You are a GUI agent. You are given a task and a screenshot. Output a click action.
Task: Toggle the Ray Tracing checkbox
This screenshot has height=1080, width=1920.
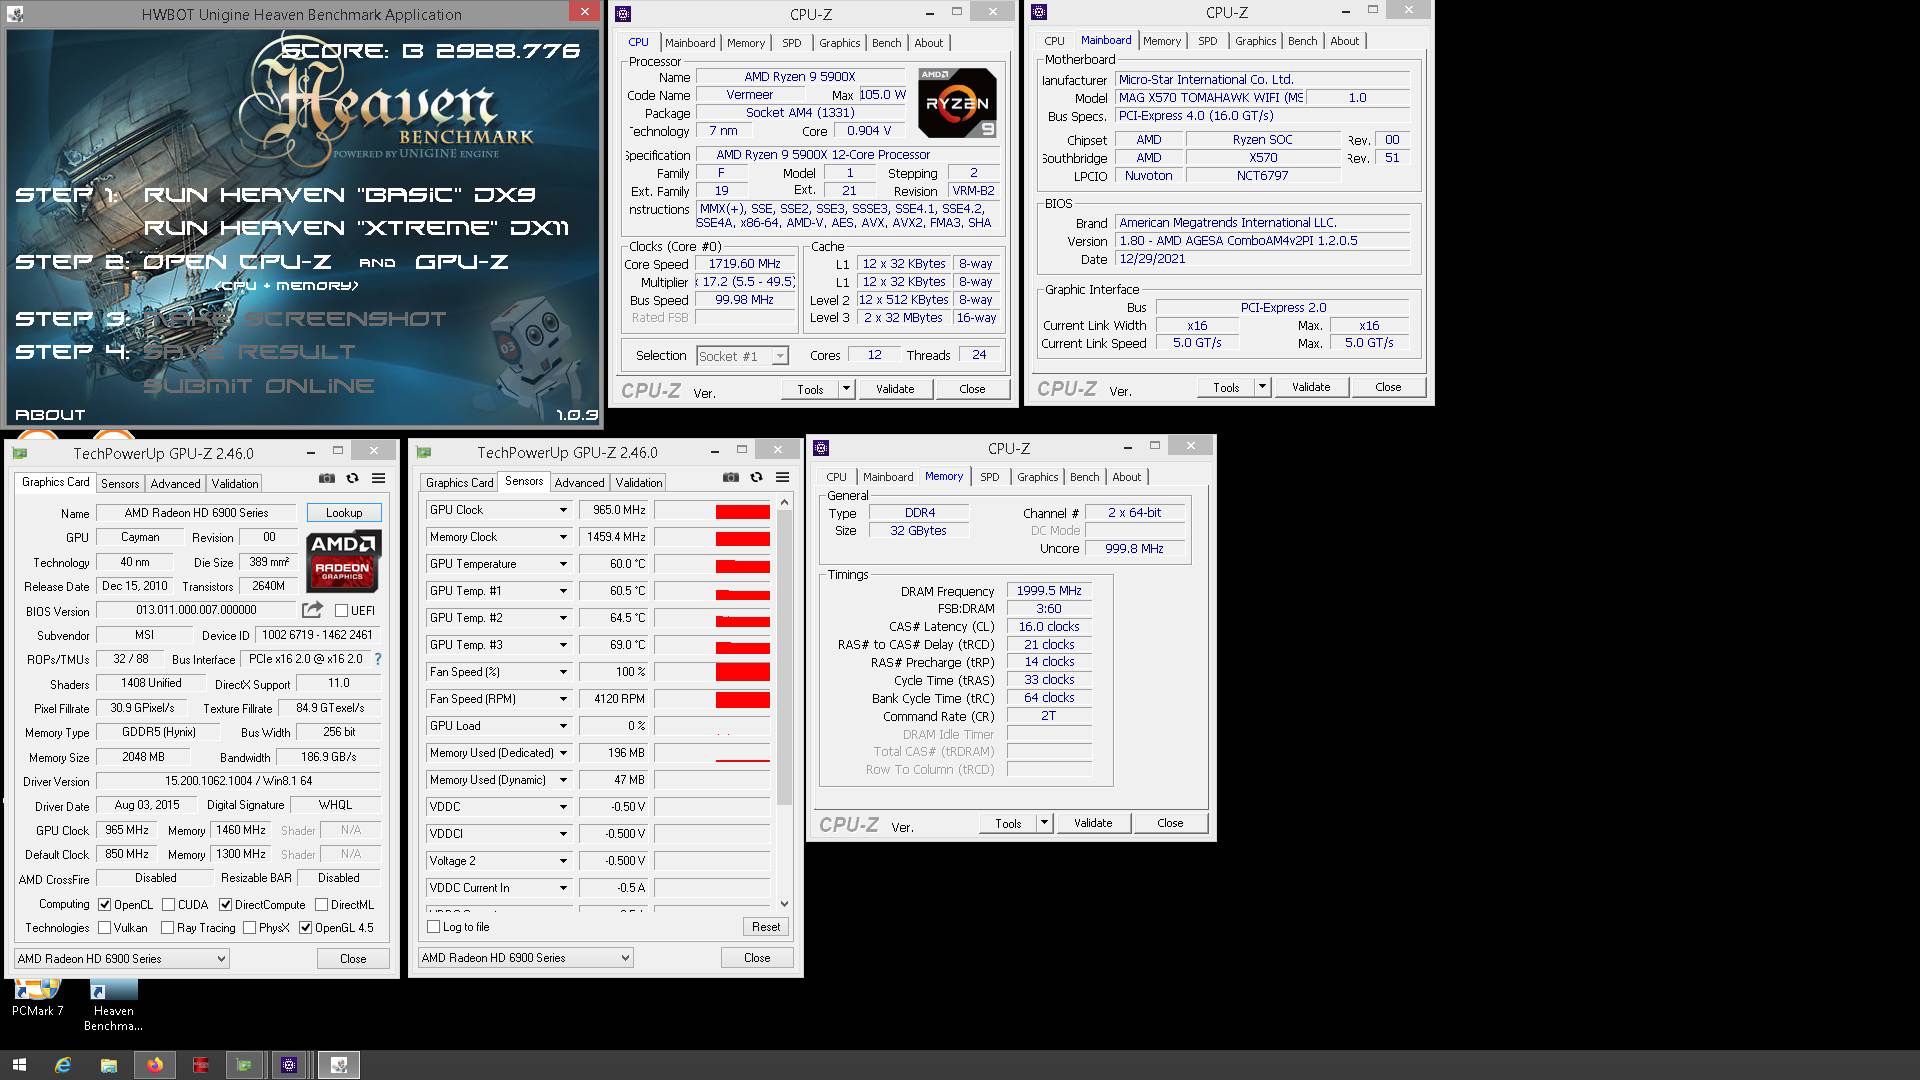(x=167, y=927)
